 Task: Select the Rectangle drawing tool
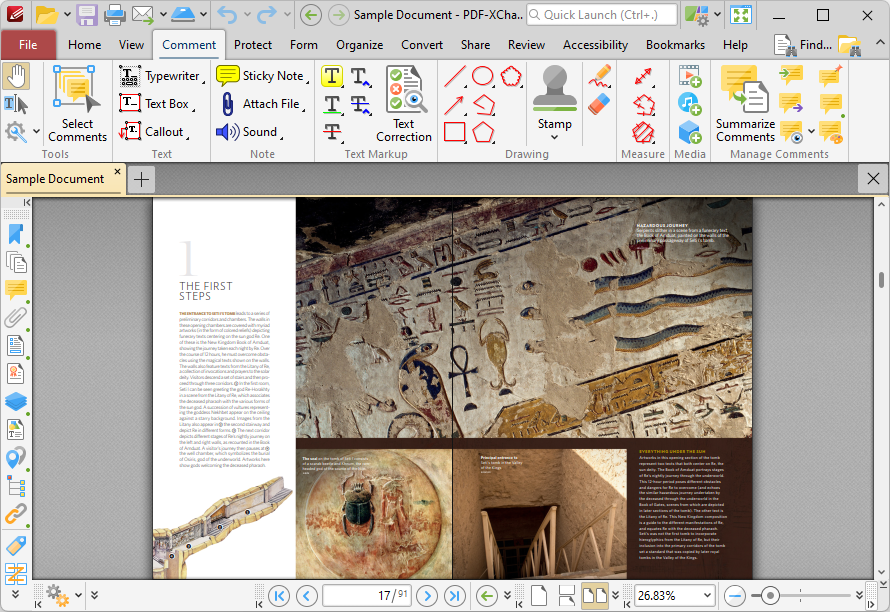click(455, 132)
